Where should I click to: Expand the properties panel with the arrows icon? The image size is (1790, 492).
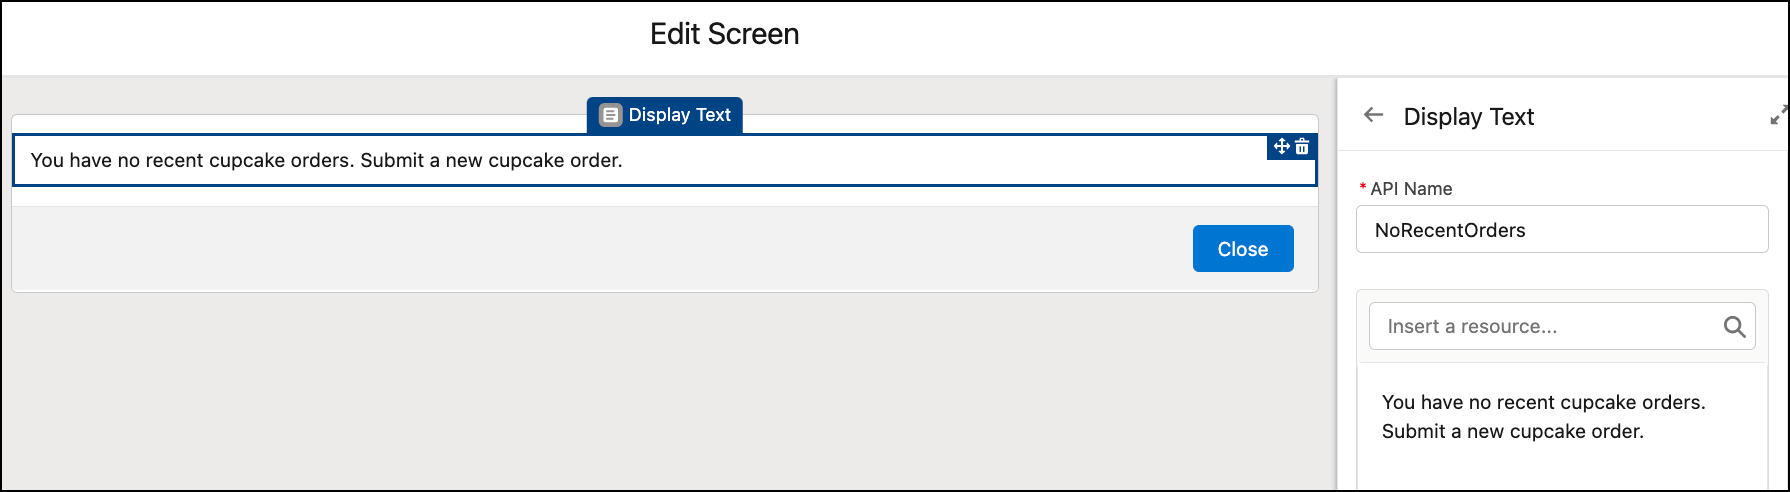tap(1779, 115)
